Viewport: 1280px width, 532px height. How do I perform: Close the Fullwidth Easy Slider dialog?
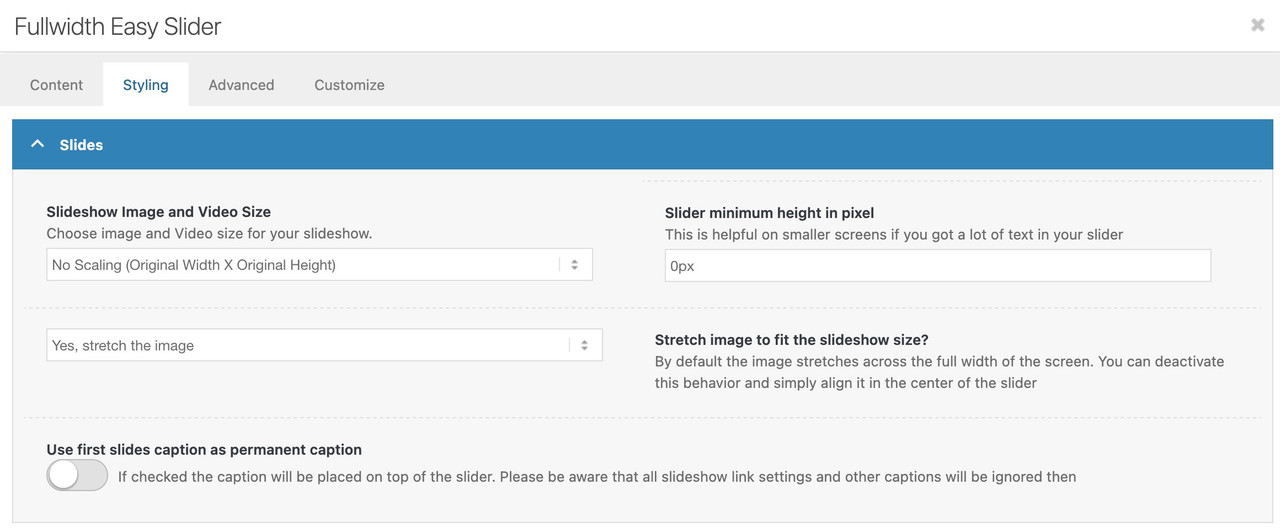1257,25
